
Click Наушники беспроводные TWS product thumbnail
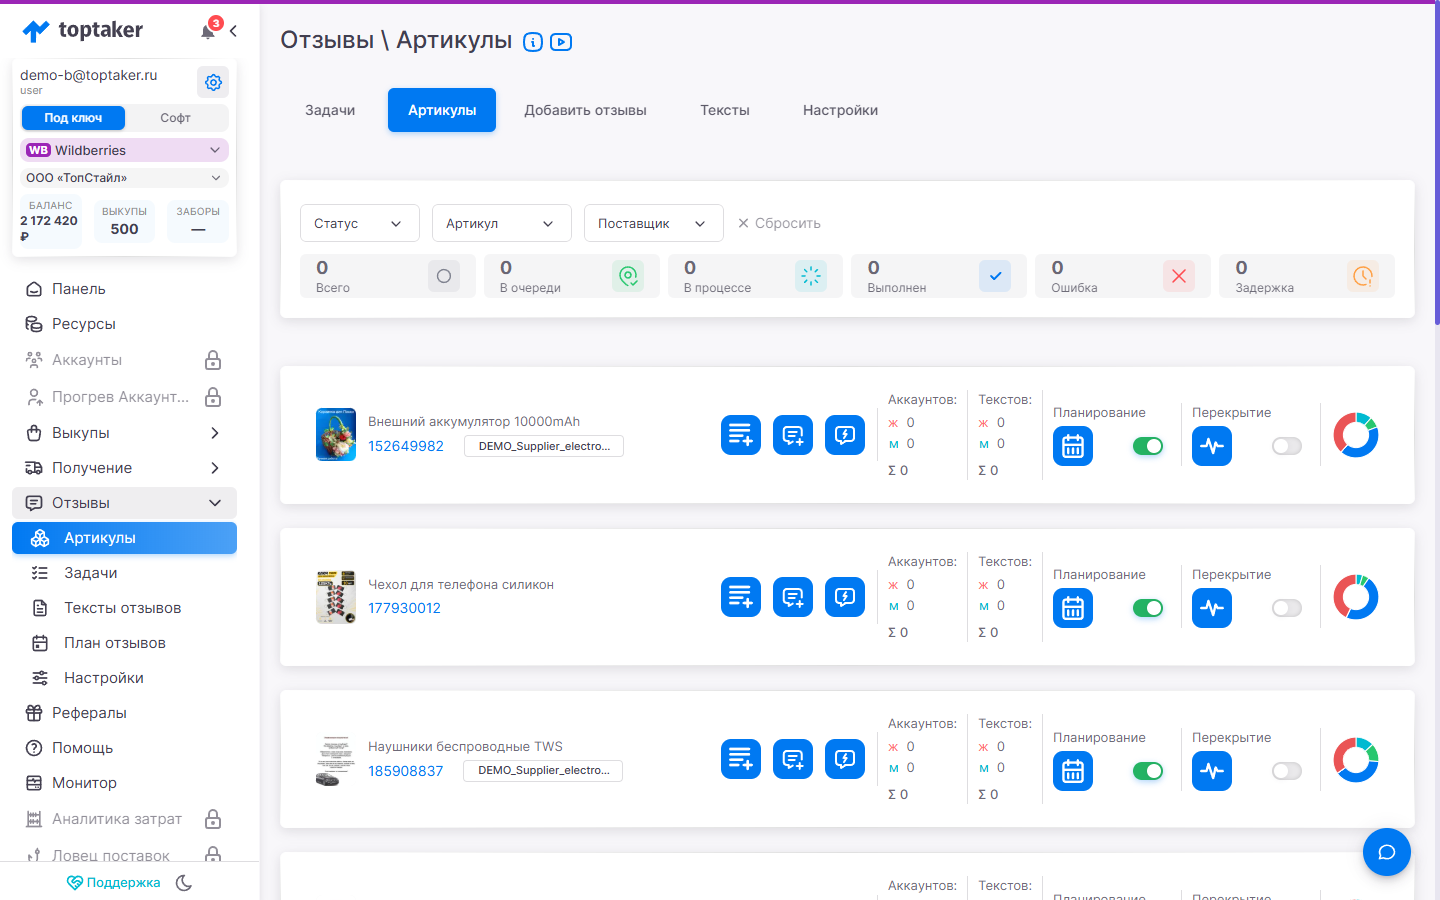pyautogui.click(x=336, y=760)
